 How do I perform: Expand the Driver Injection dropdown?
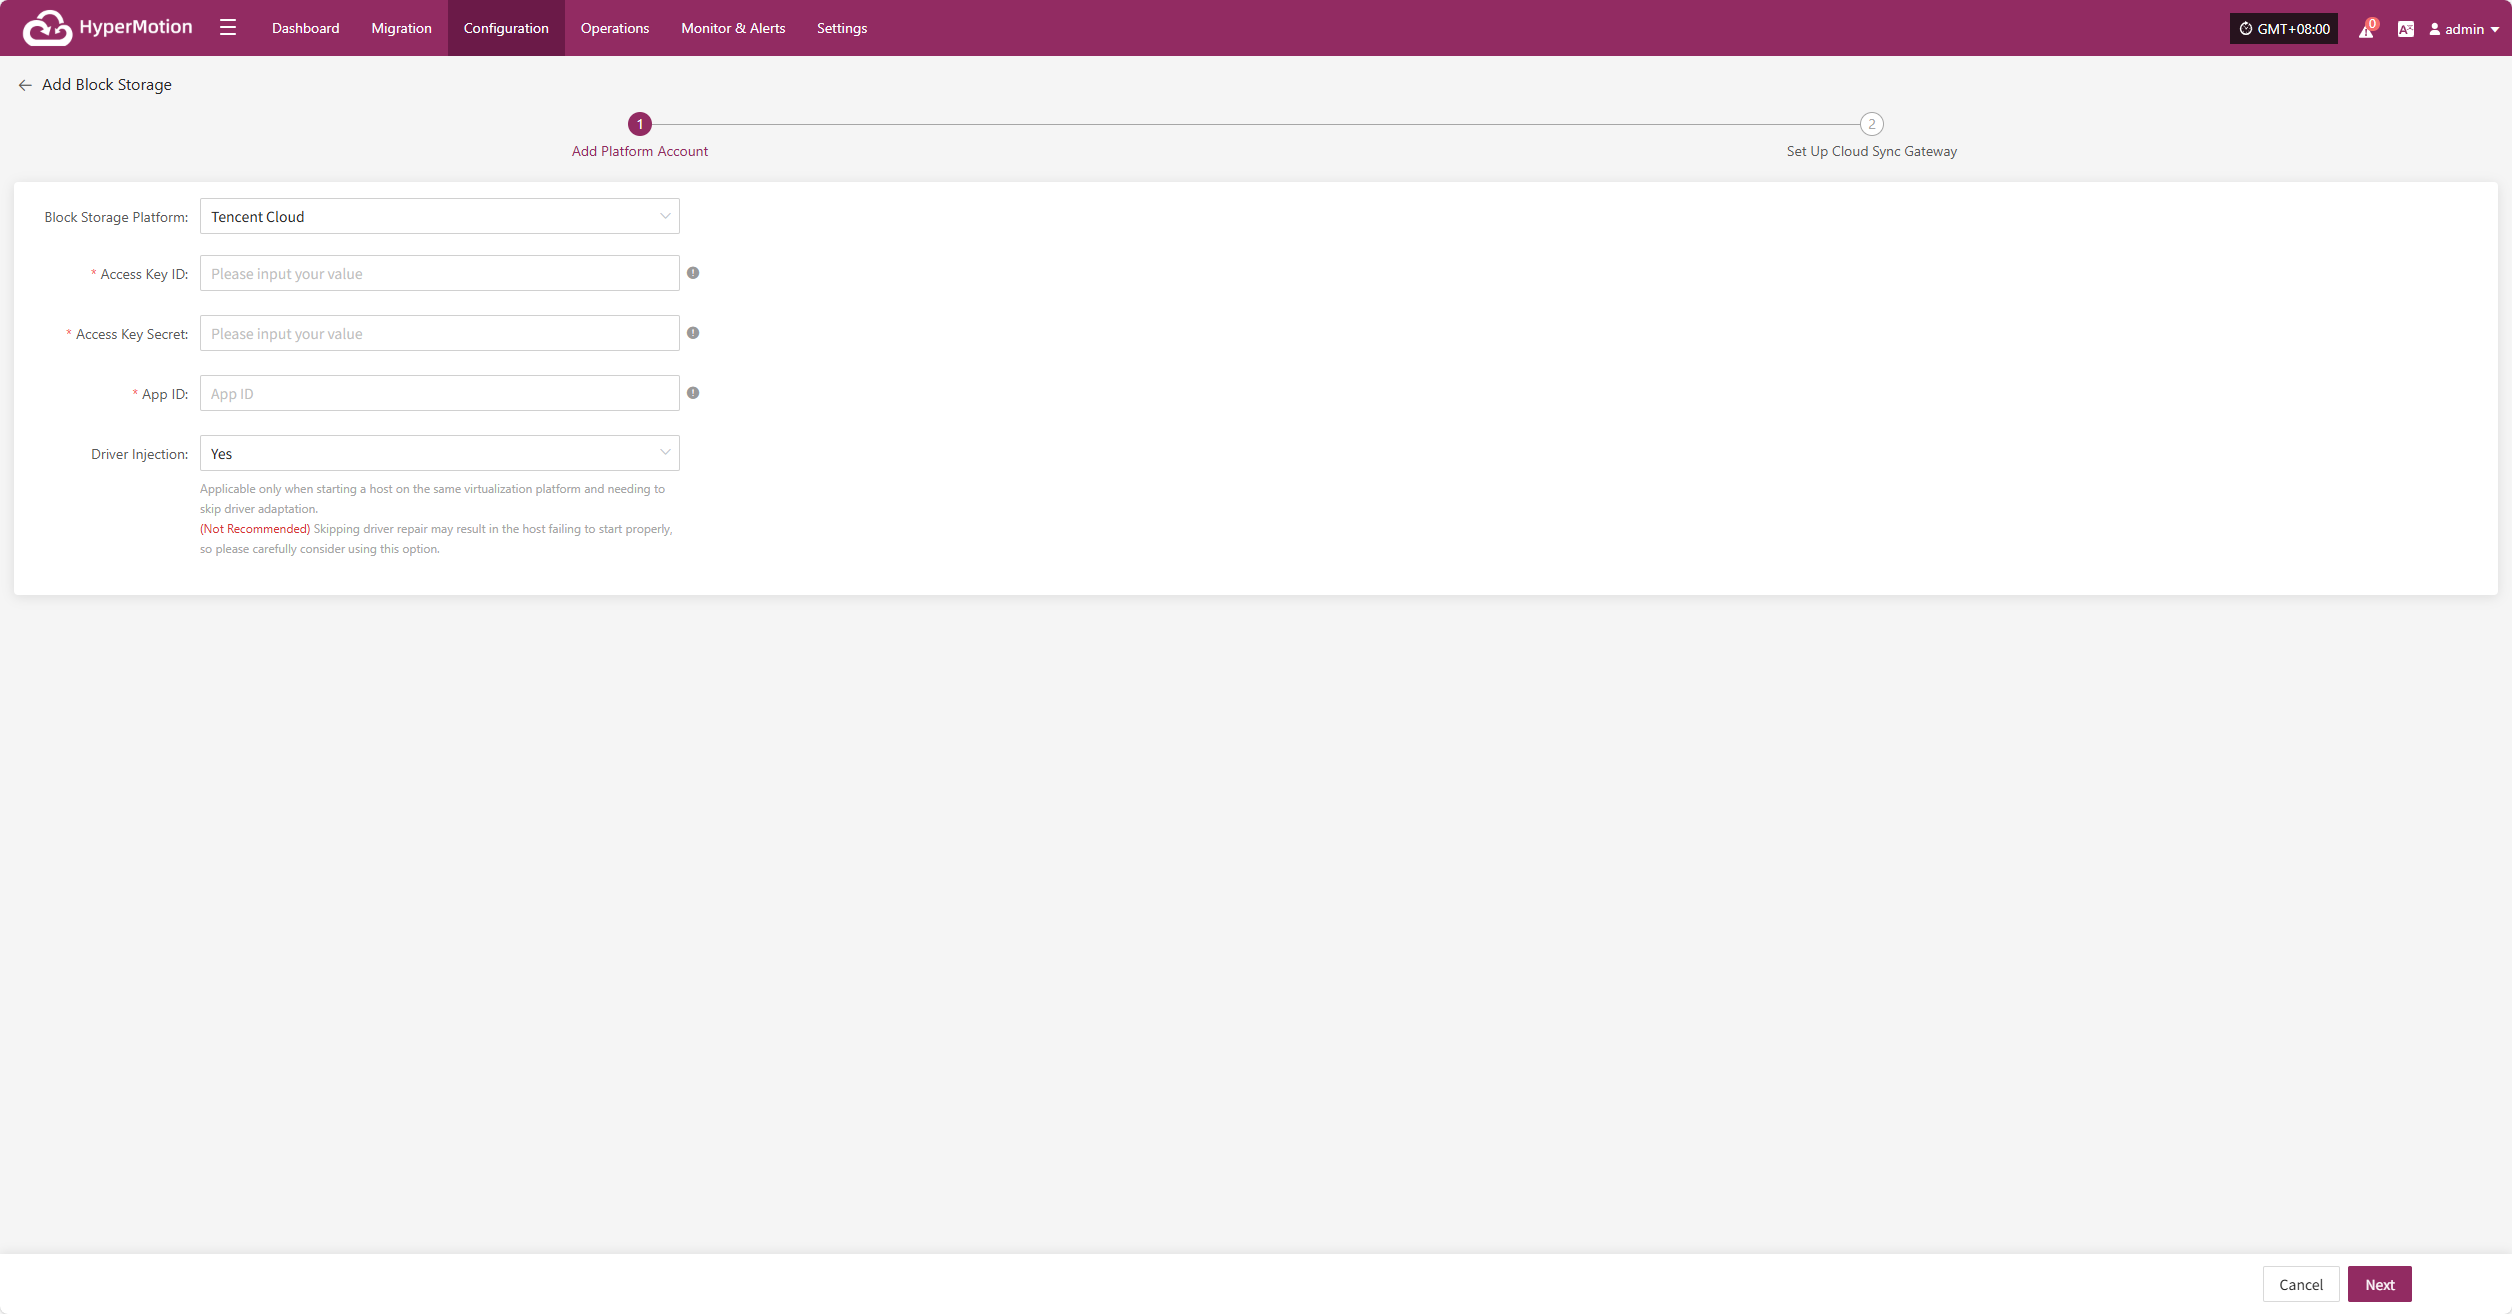tap(440, 453)
